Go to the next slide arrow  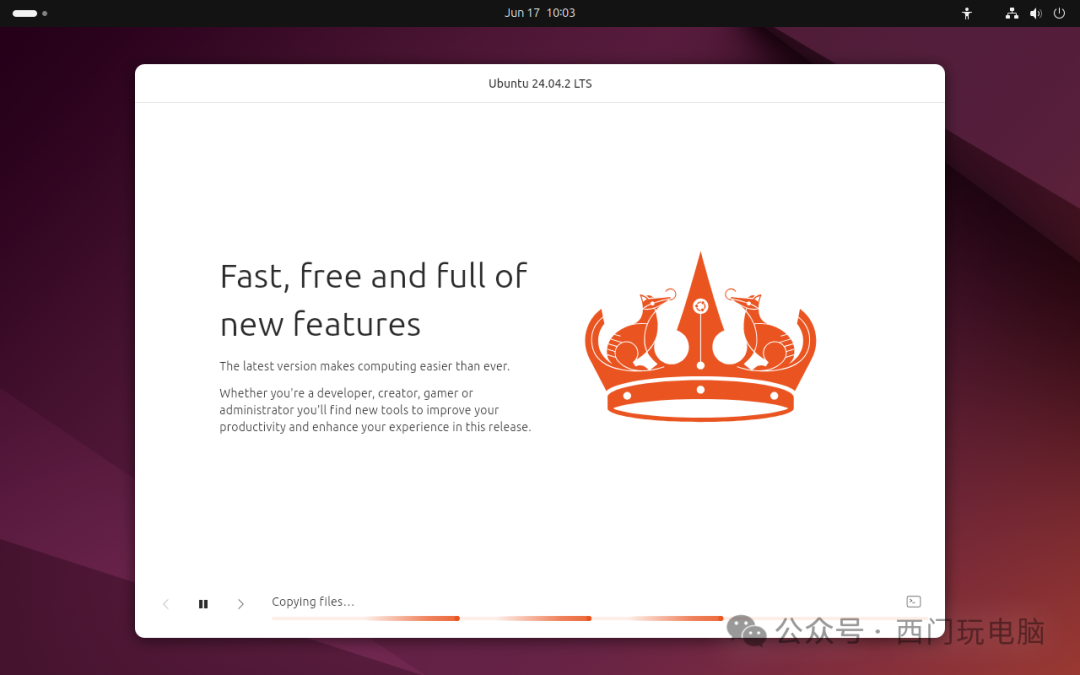240,604
